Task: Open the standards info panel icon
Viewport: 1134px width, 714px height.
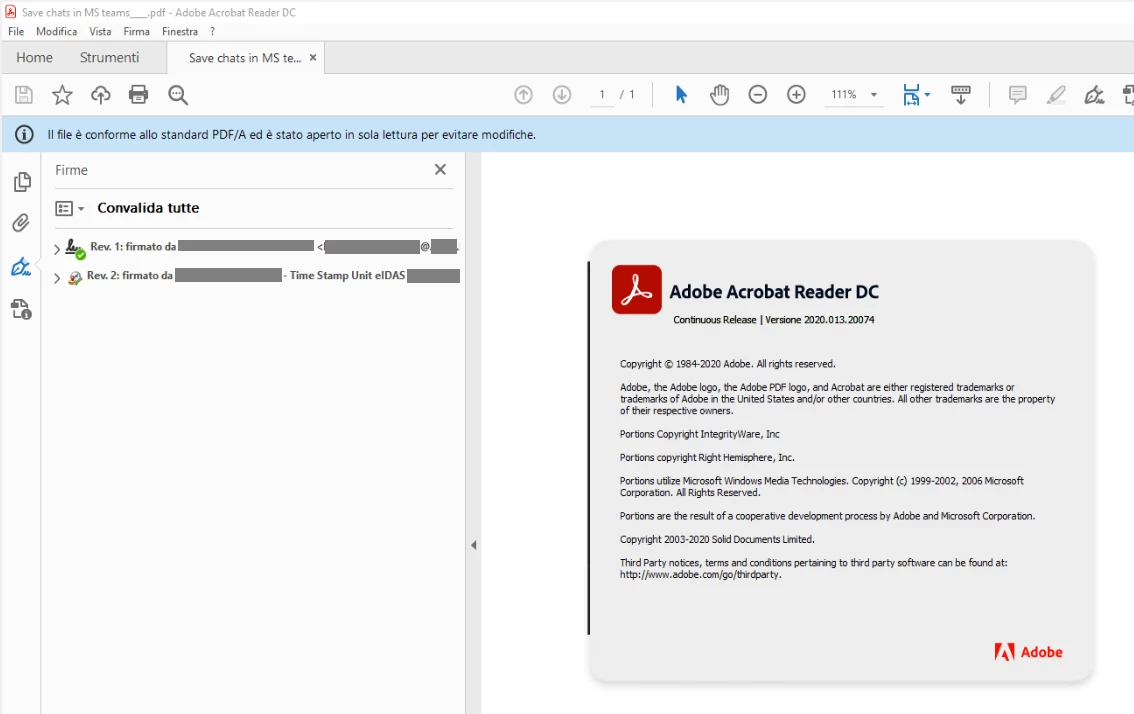Action: tap(21, 310)
